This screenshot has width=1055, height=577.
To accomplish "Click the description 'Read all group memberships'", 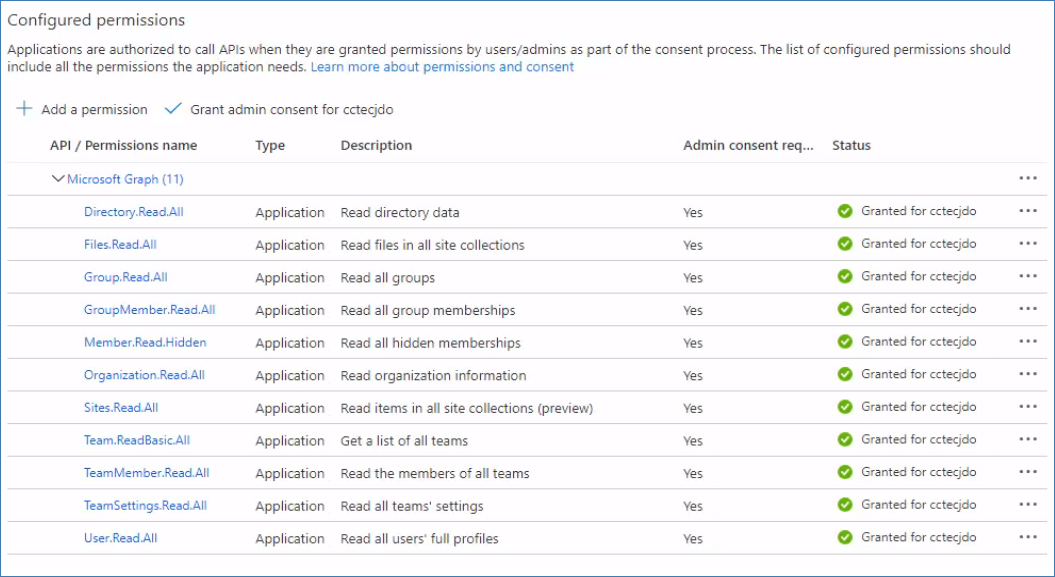I will point(428,310).
